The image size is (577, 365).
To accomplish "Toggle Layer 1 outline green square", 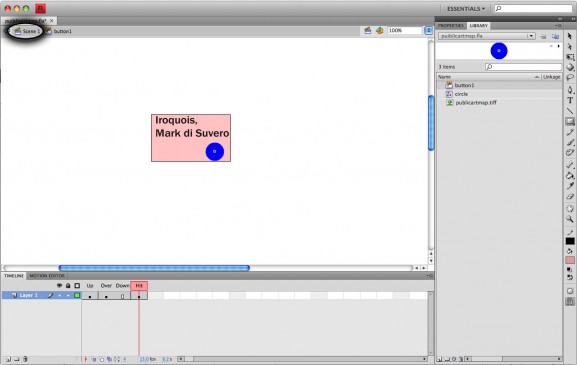I will (77, 295).
